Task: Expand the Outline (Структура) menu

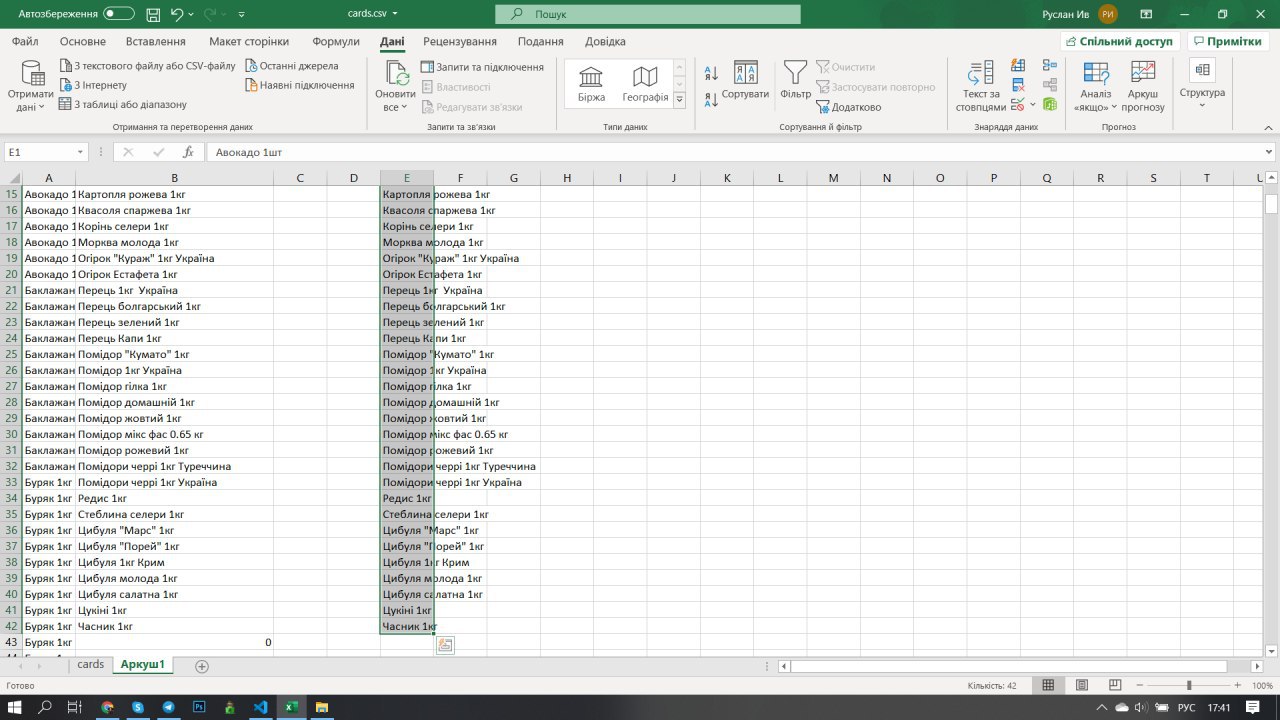Action: (x=1202, y=84)
